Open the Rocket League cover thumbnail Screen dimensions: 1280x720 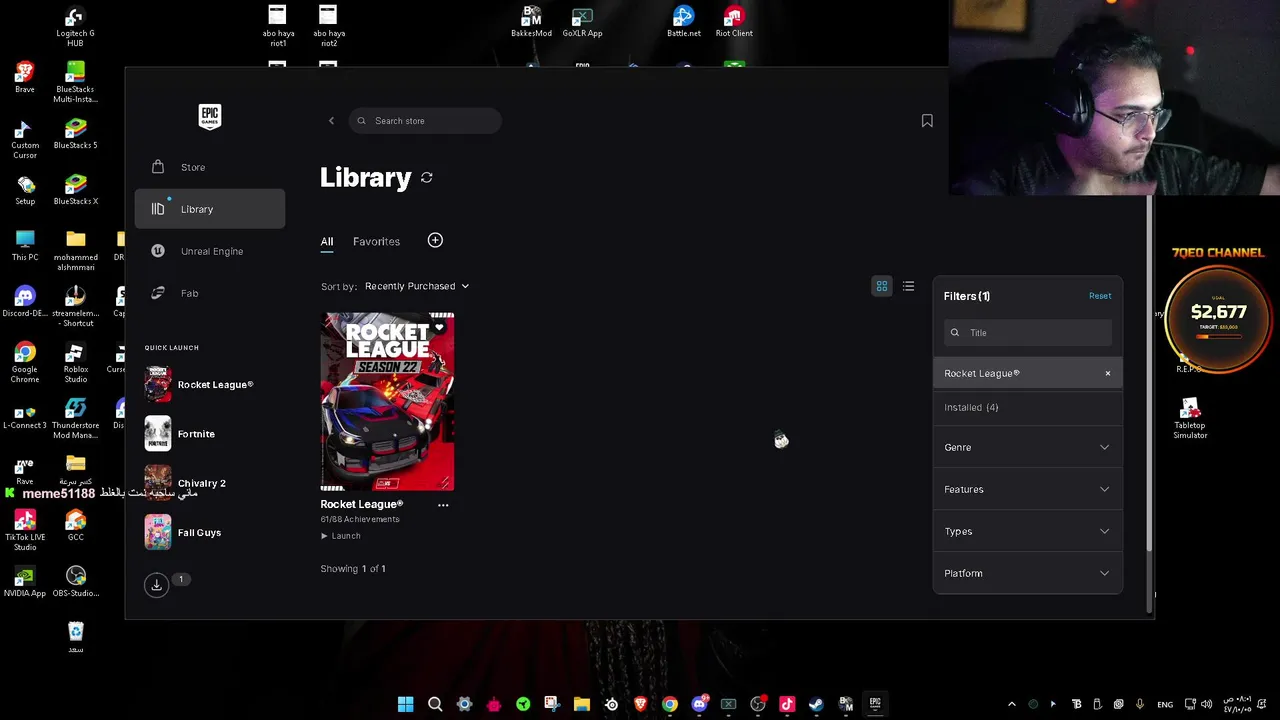point(387,401)
